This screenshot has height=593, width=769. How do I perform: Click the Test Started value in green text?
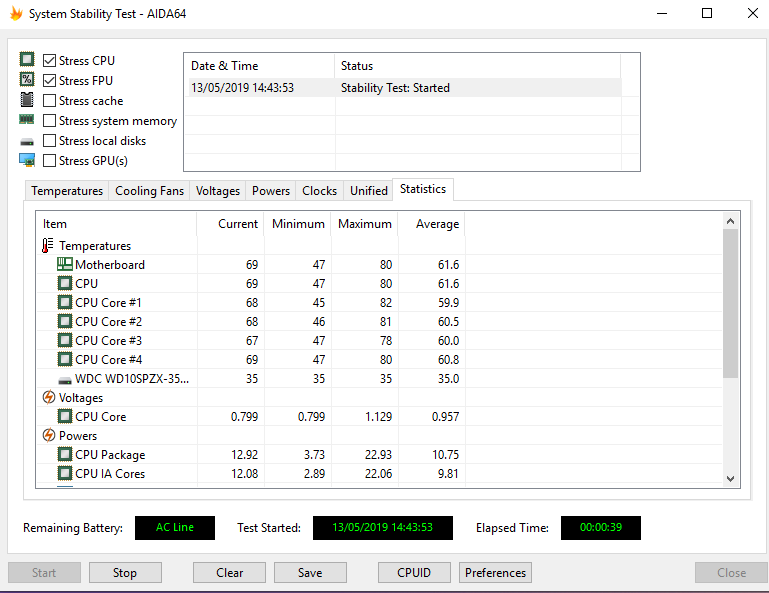pos(383,527)
